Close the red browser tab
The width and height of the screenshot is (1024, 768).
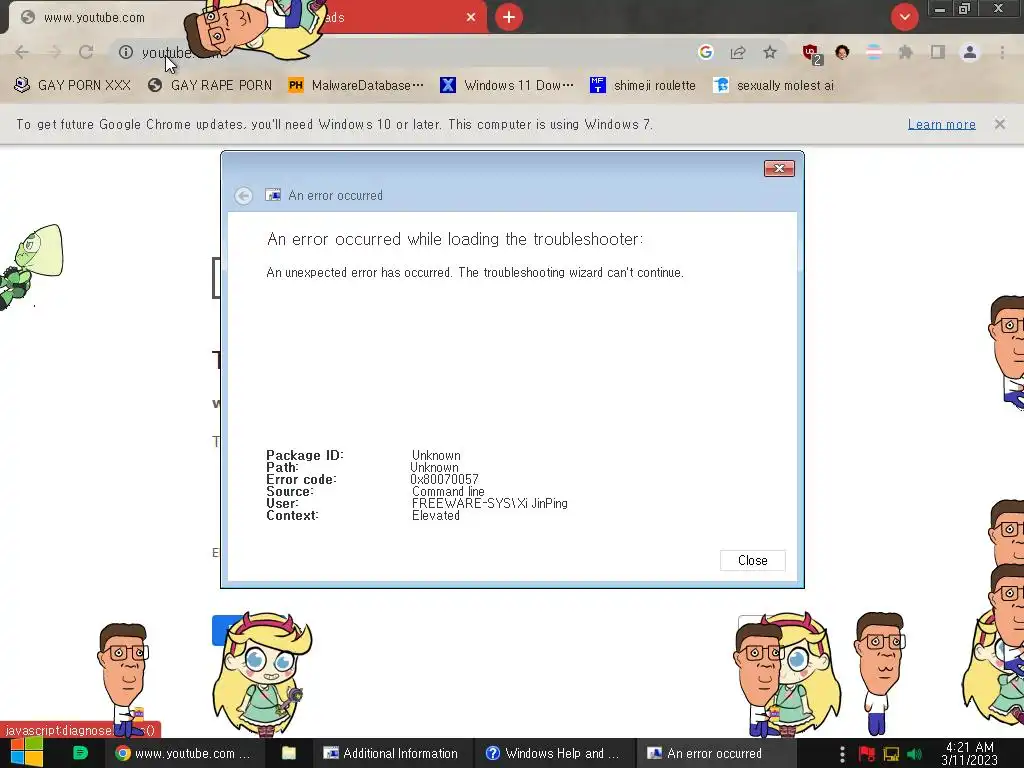[471, 18]
